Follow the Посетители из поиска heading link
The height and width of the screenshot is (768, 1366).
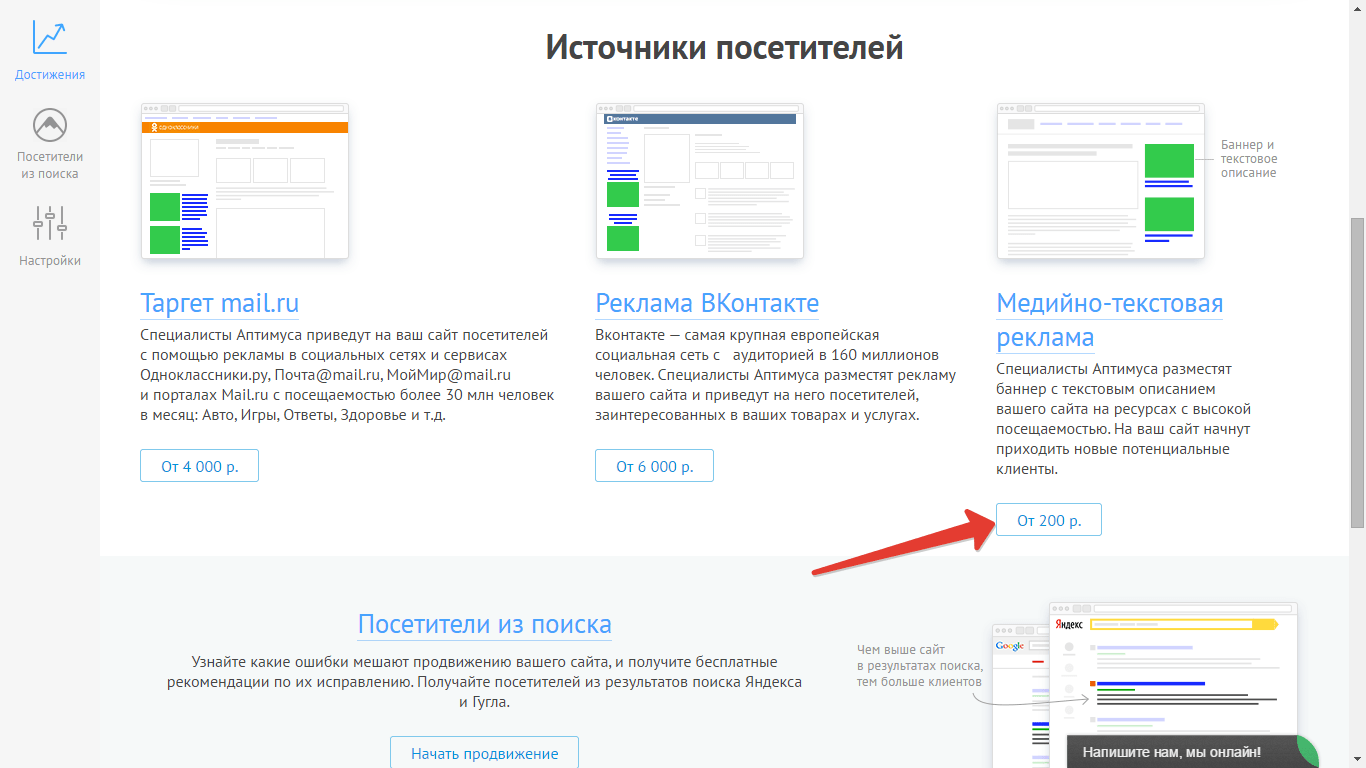[x=485, y=625]
